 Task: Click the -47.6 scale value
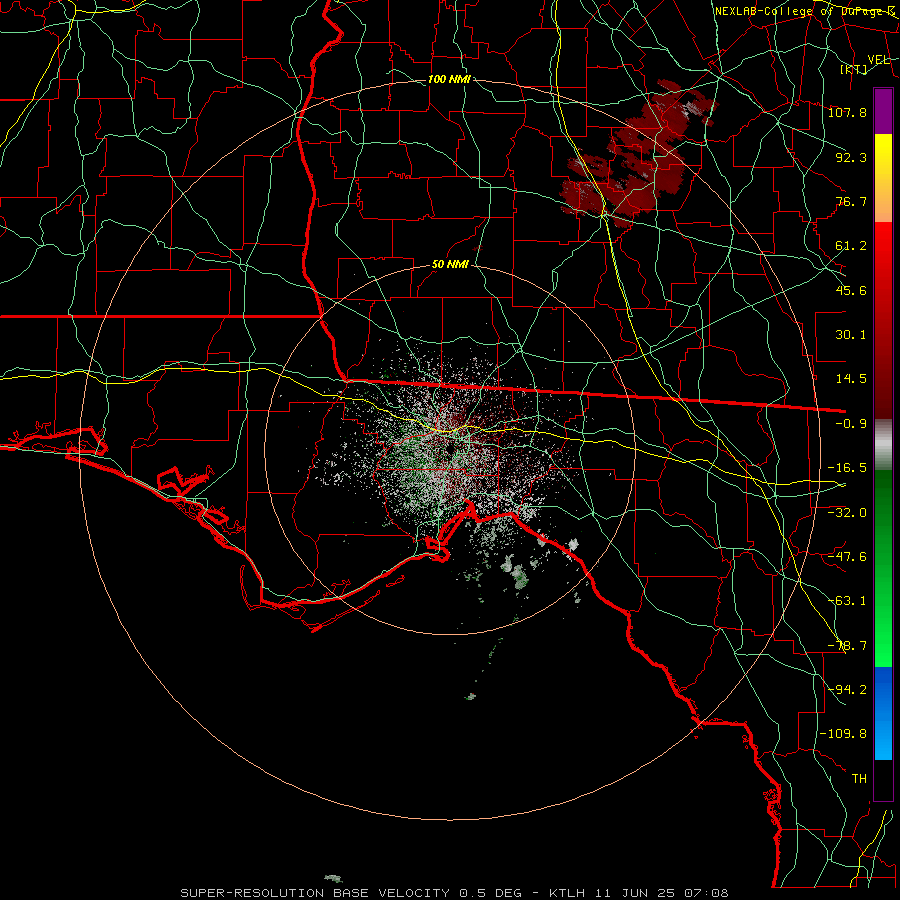coord(847,557)
